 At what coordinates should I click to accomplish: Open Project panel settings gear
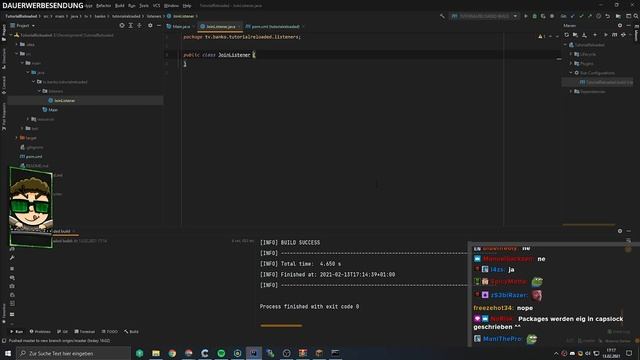[x=150, y=25]
